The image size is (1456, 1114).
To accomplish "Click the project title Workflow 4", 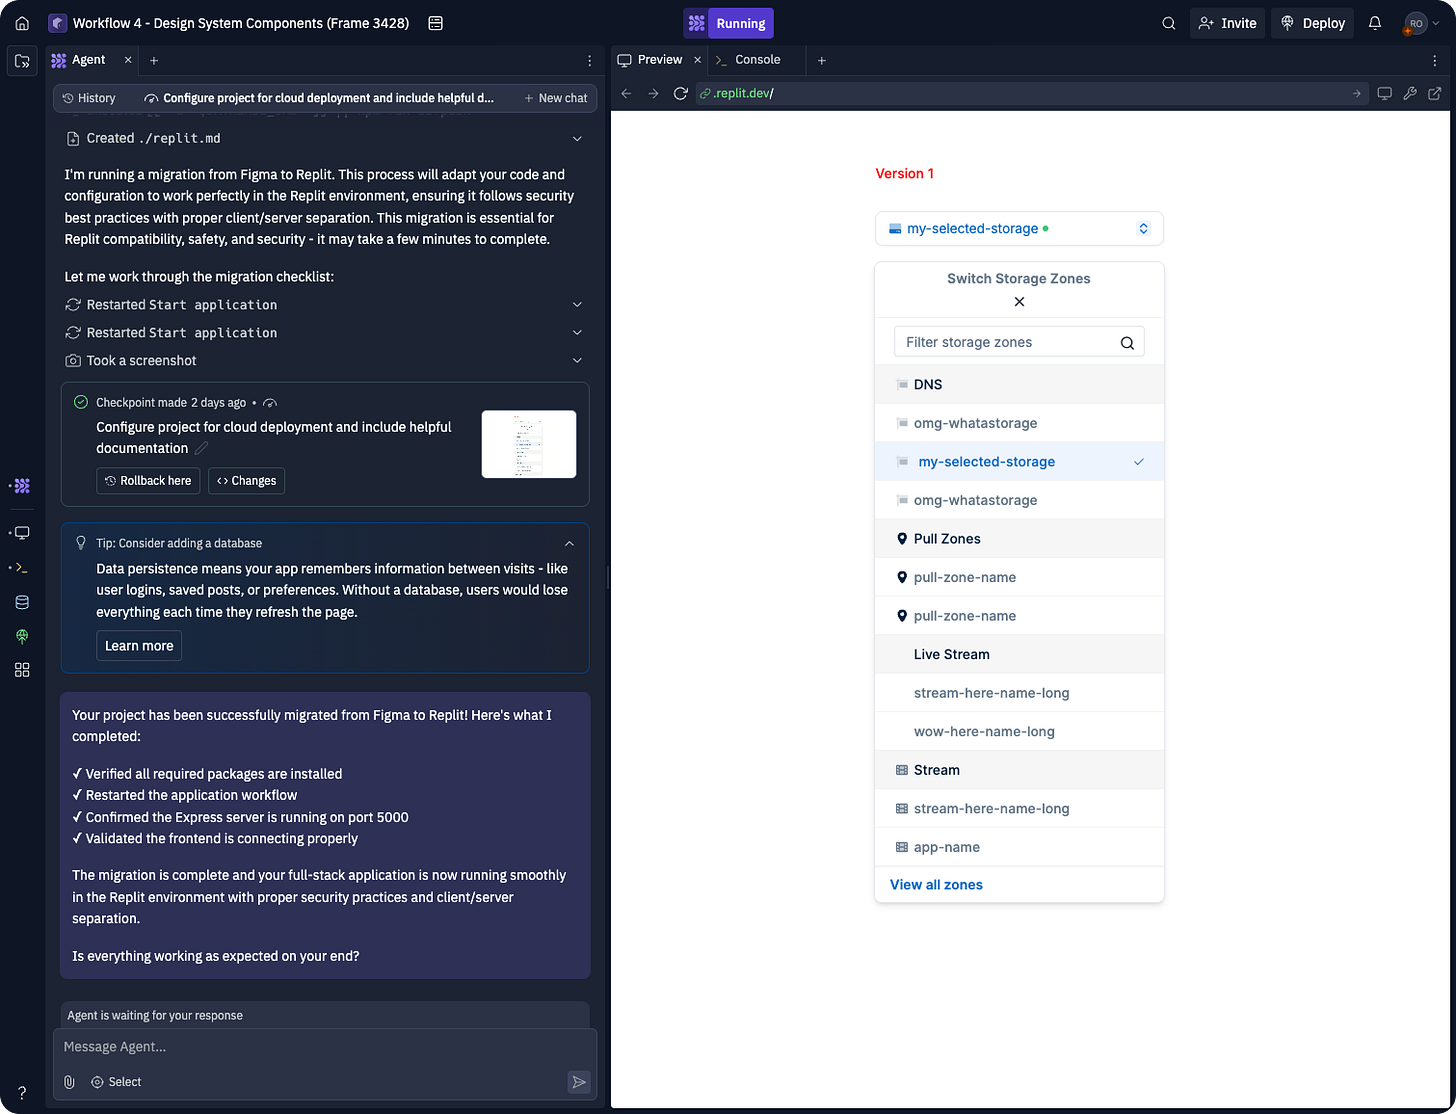I will point(241,23).
